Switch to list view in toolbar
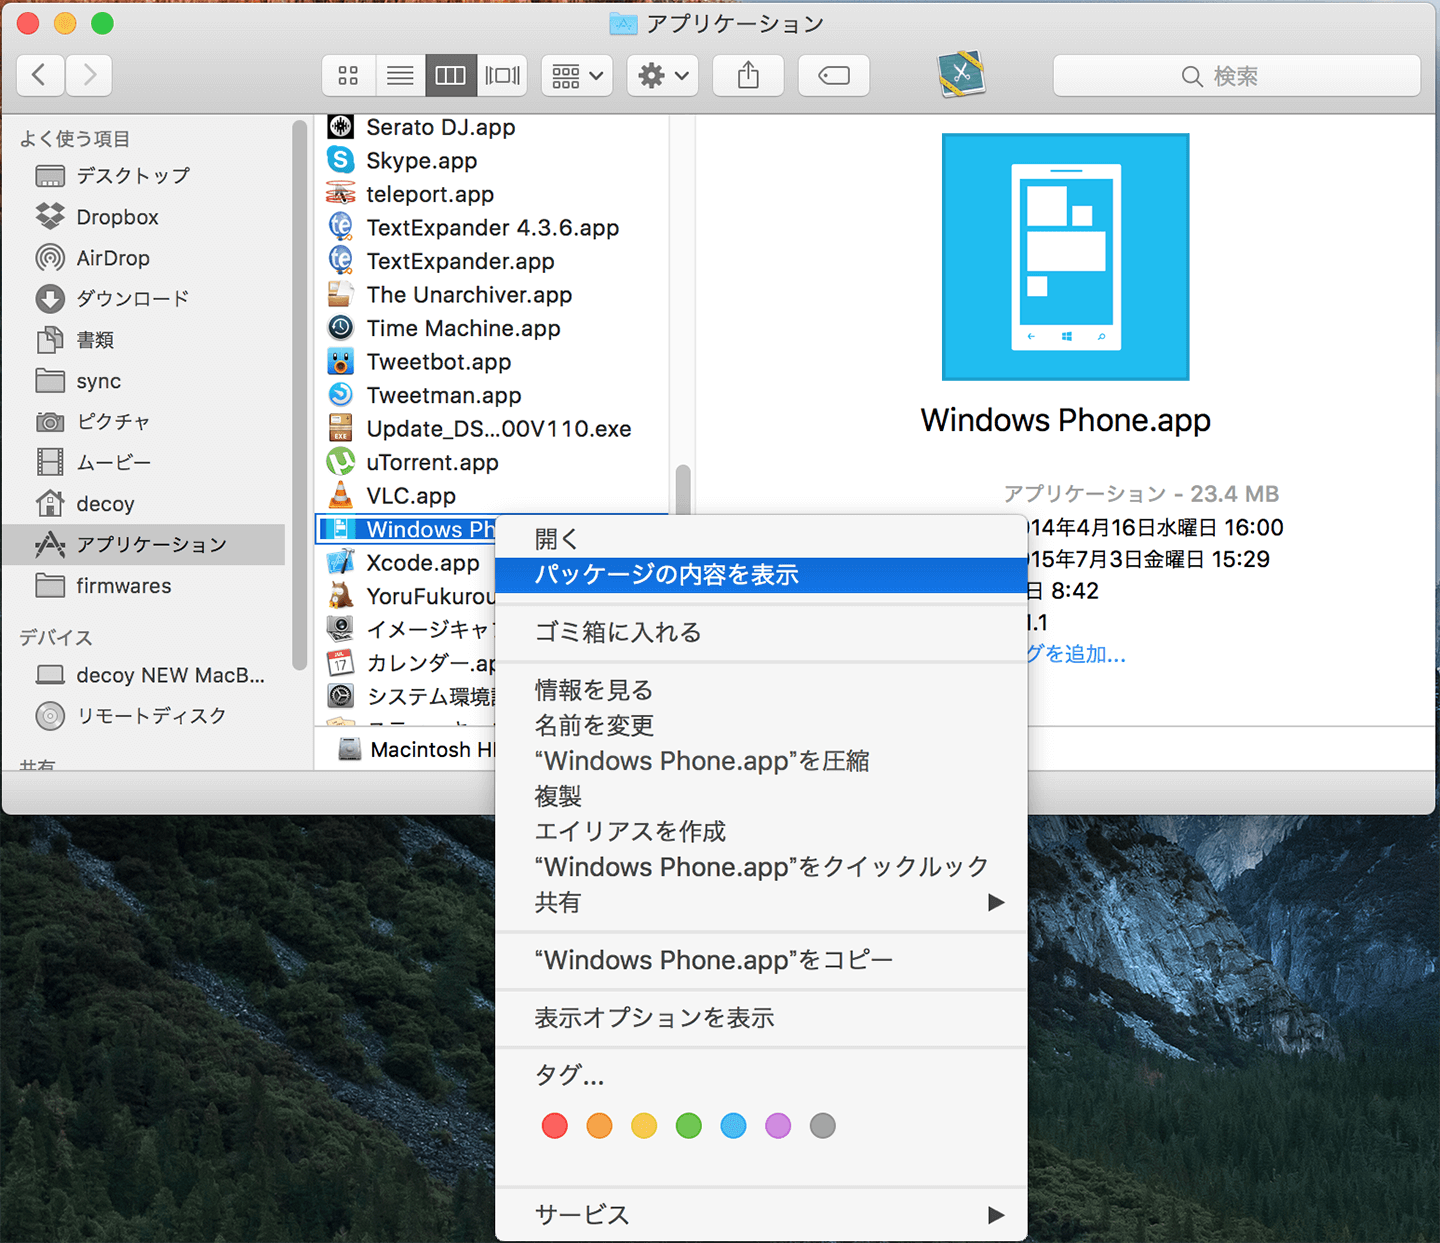Image resolution: width=1440 pixels, height=1243 pixels. tap(400, 76)
